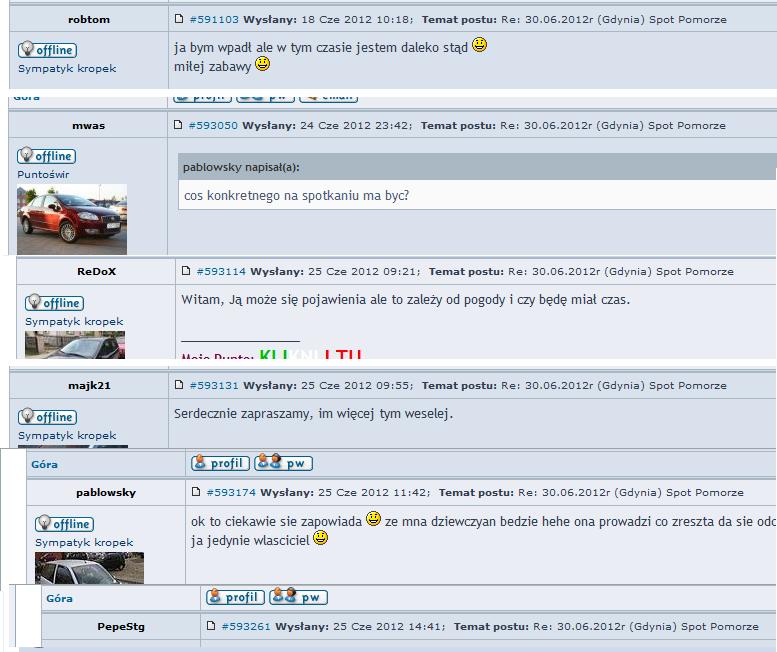The width and height of the screenshot is (777, 652).
Task: Jump to top via Góra above PepeStg
Action: 59,598
